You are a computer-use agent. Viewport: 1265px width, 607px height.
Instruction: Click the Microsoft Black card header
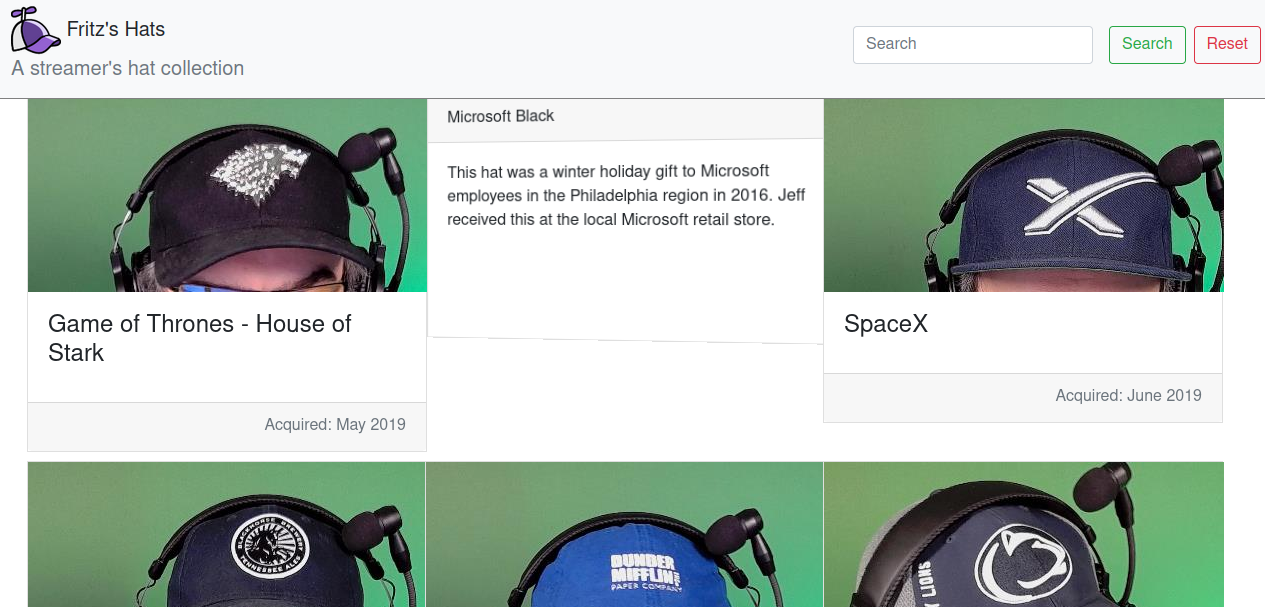tap(625, 118)
